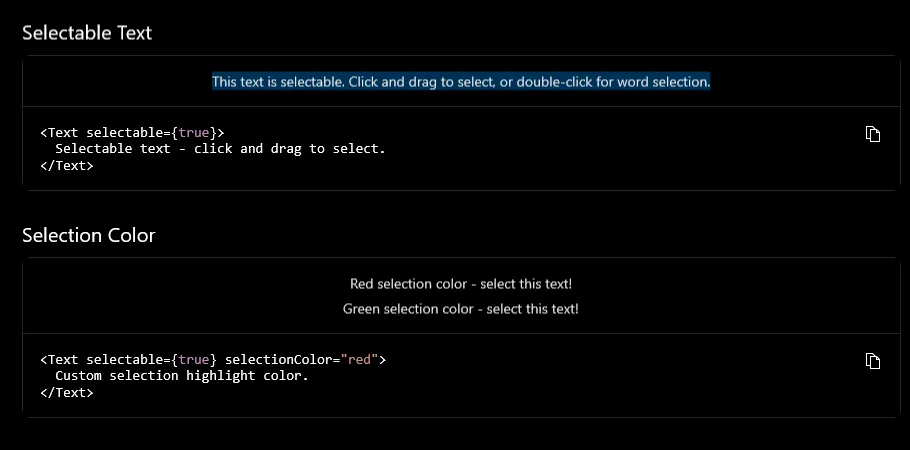Click the 'Selection Color' section heading

(x=89, y=236)
